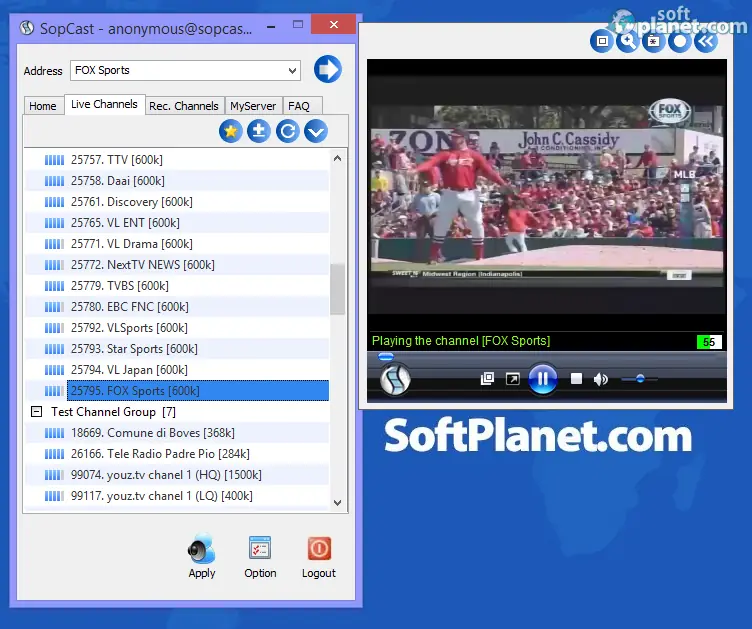Stop the video playback
Screen dimensions: 752x629
[x=576, y=379]
